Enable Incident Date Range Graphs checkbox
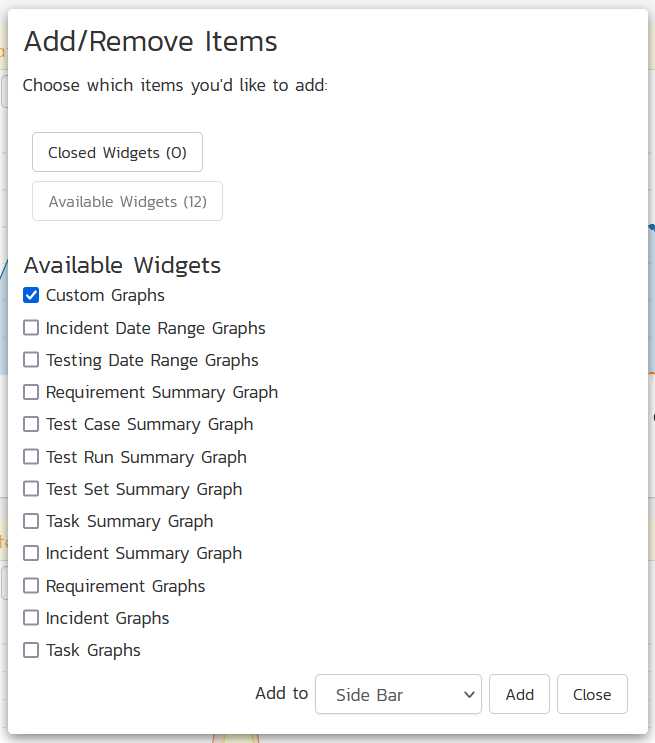Image resolution: width=655 pixels, height=743 pixels. pos(31,328)
